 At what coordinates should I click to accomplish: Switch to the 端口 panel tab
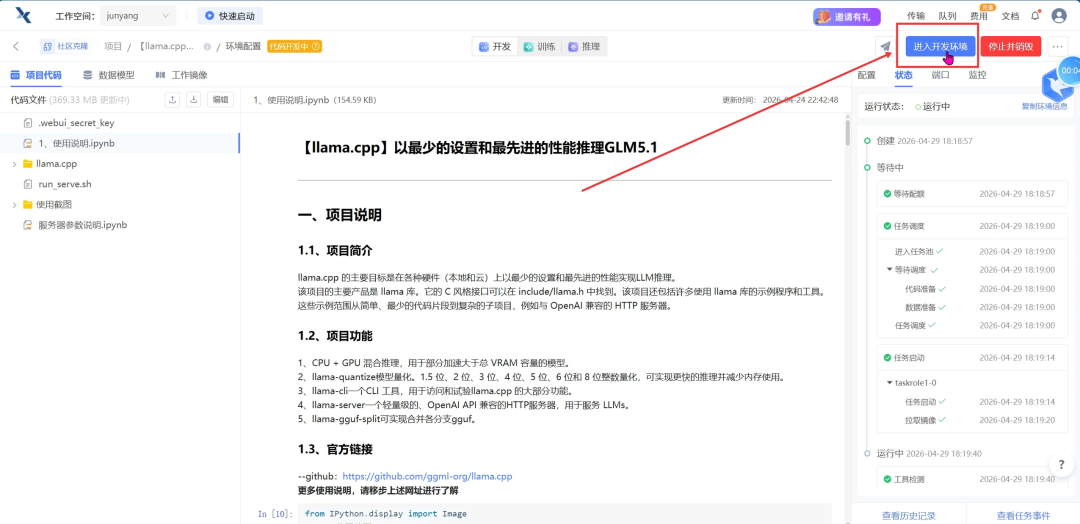point(940,75)
